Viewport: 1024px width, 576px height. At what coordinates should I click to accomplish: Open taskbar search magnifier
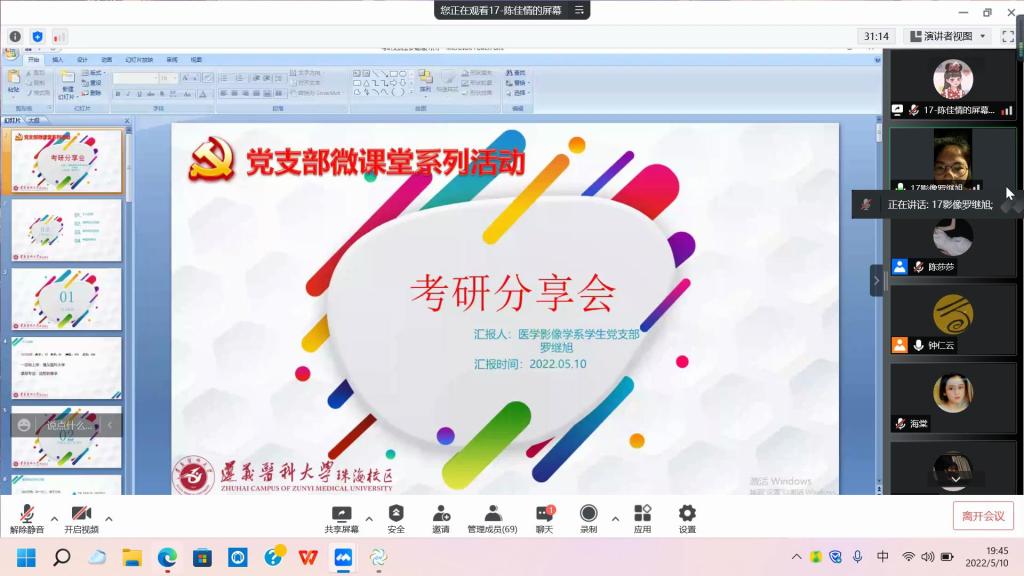(61, 557)
